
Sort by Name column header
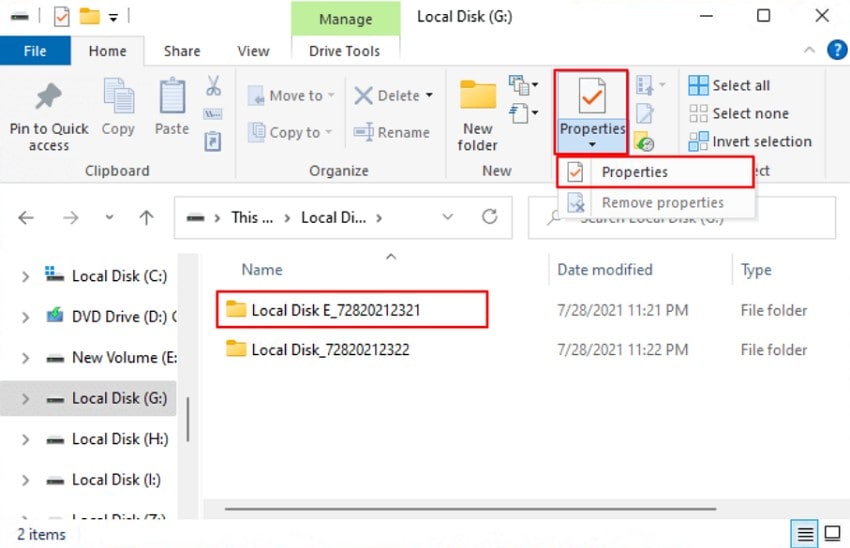point(262,270)
